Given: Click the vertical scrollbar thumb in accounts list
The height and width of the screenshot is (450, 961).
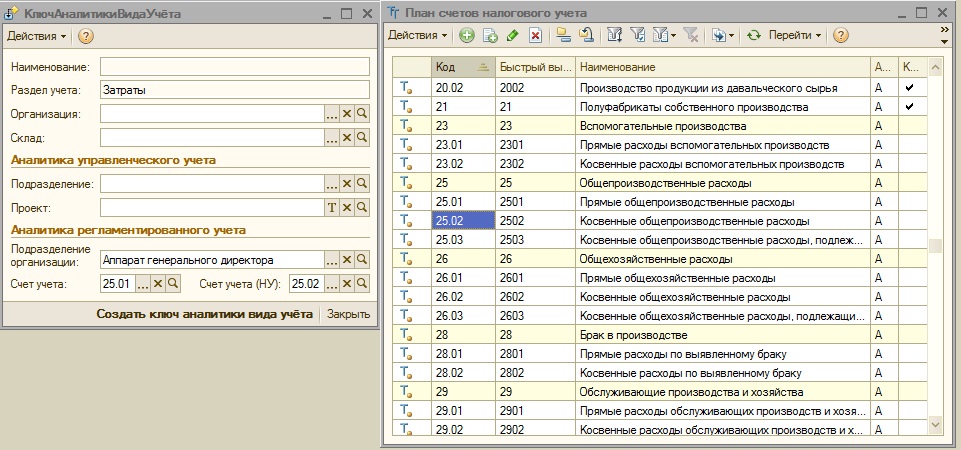Looking at the screenshot, I should click(x=935, y=247).
